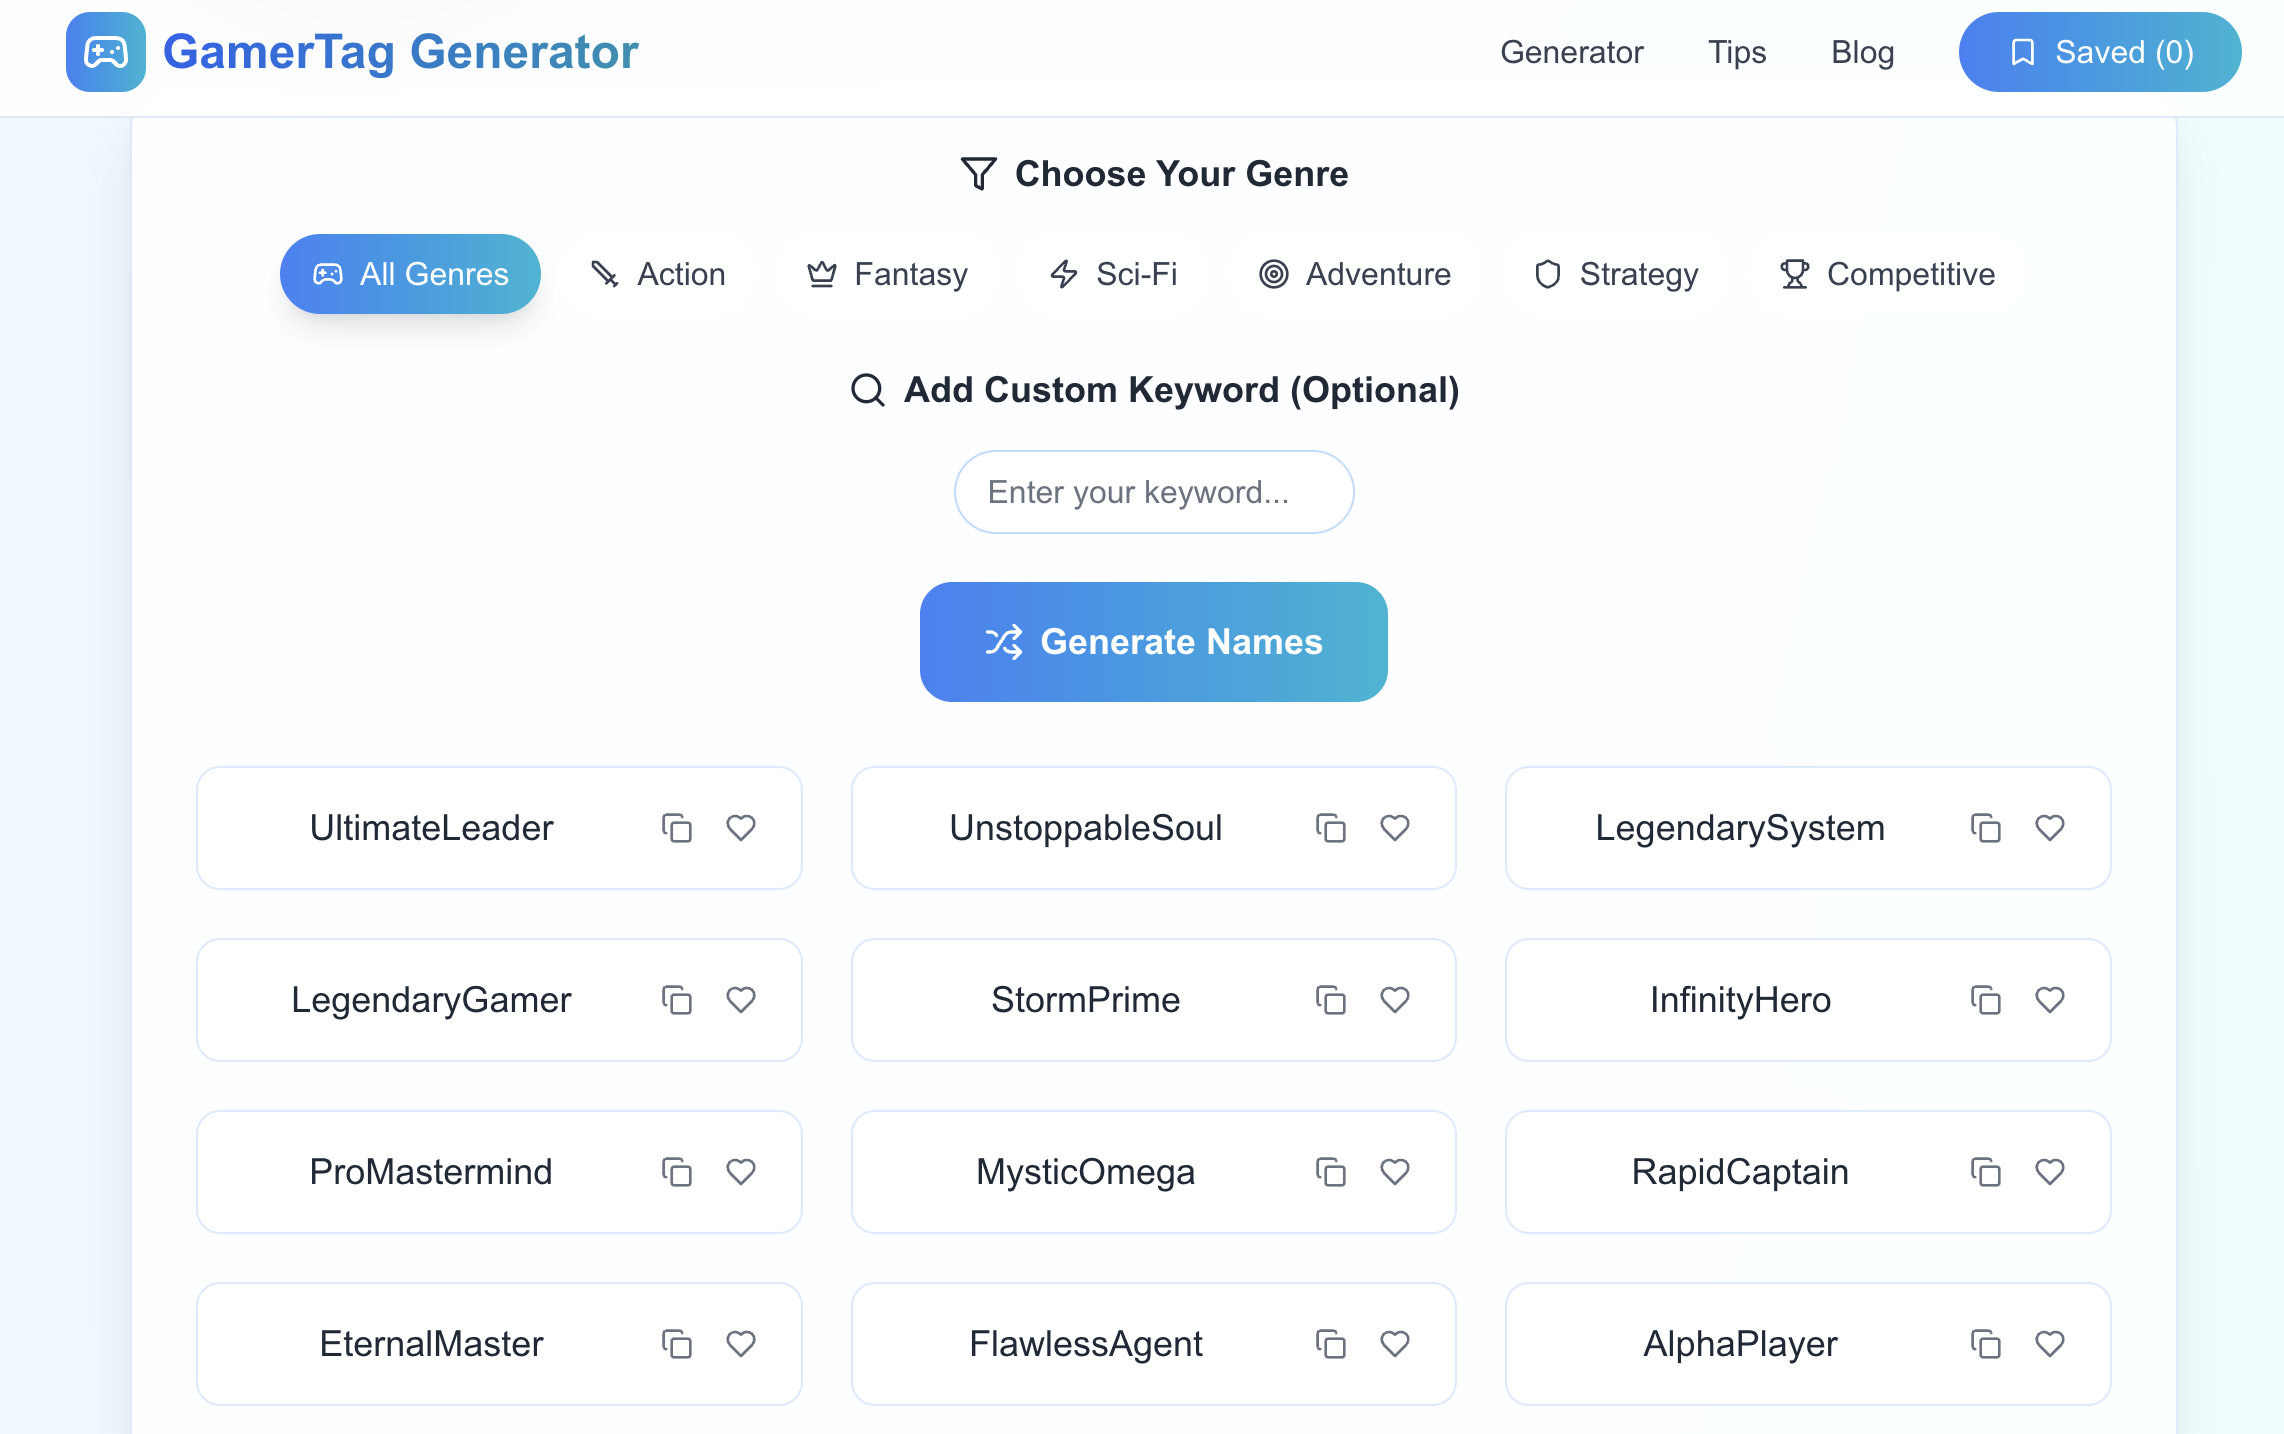
Task: Click the funnel icon beside Choose Your Genre
Action: pos(977,173)
